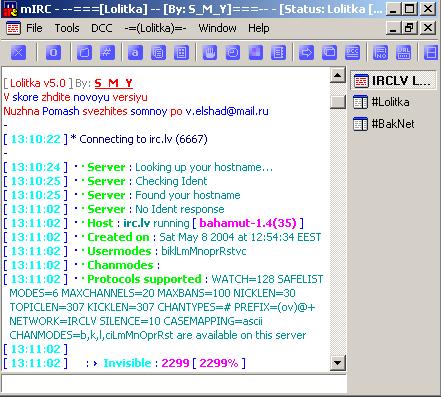Switch to the IRCLV status window button
The width and height of the screenshot is (441, 397).
pos(393,80)
